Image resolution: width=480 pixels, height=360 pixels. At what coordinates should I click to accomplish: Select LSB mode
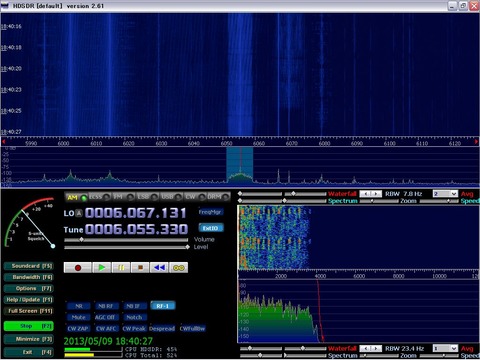[147, 197]
